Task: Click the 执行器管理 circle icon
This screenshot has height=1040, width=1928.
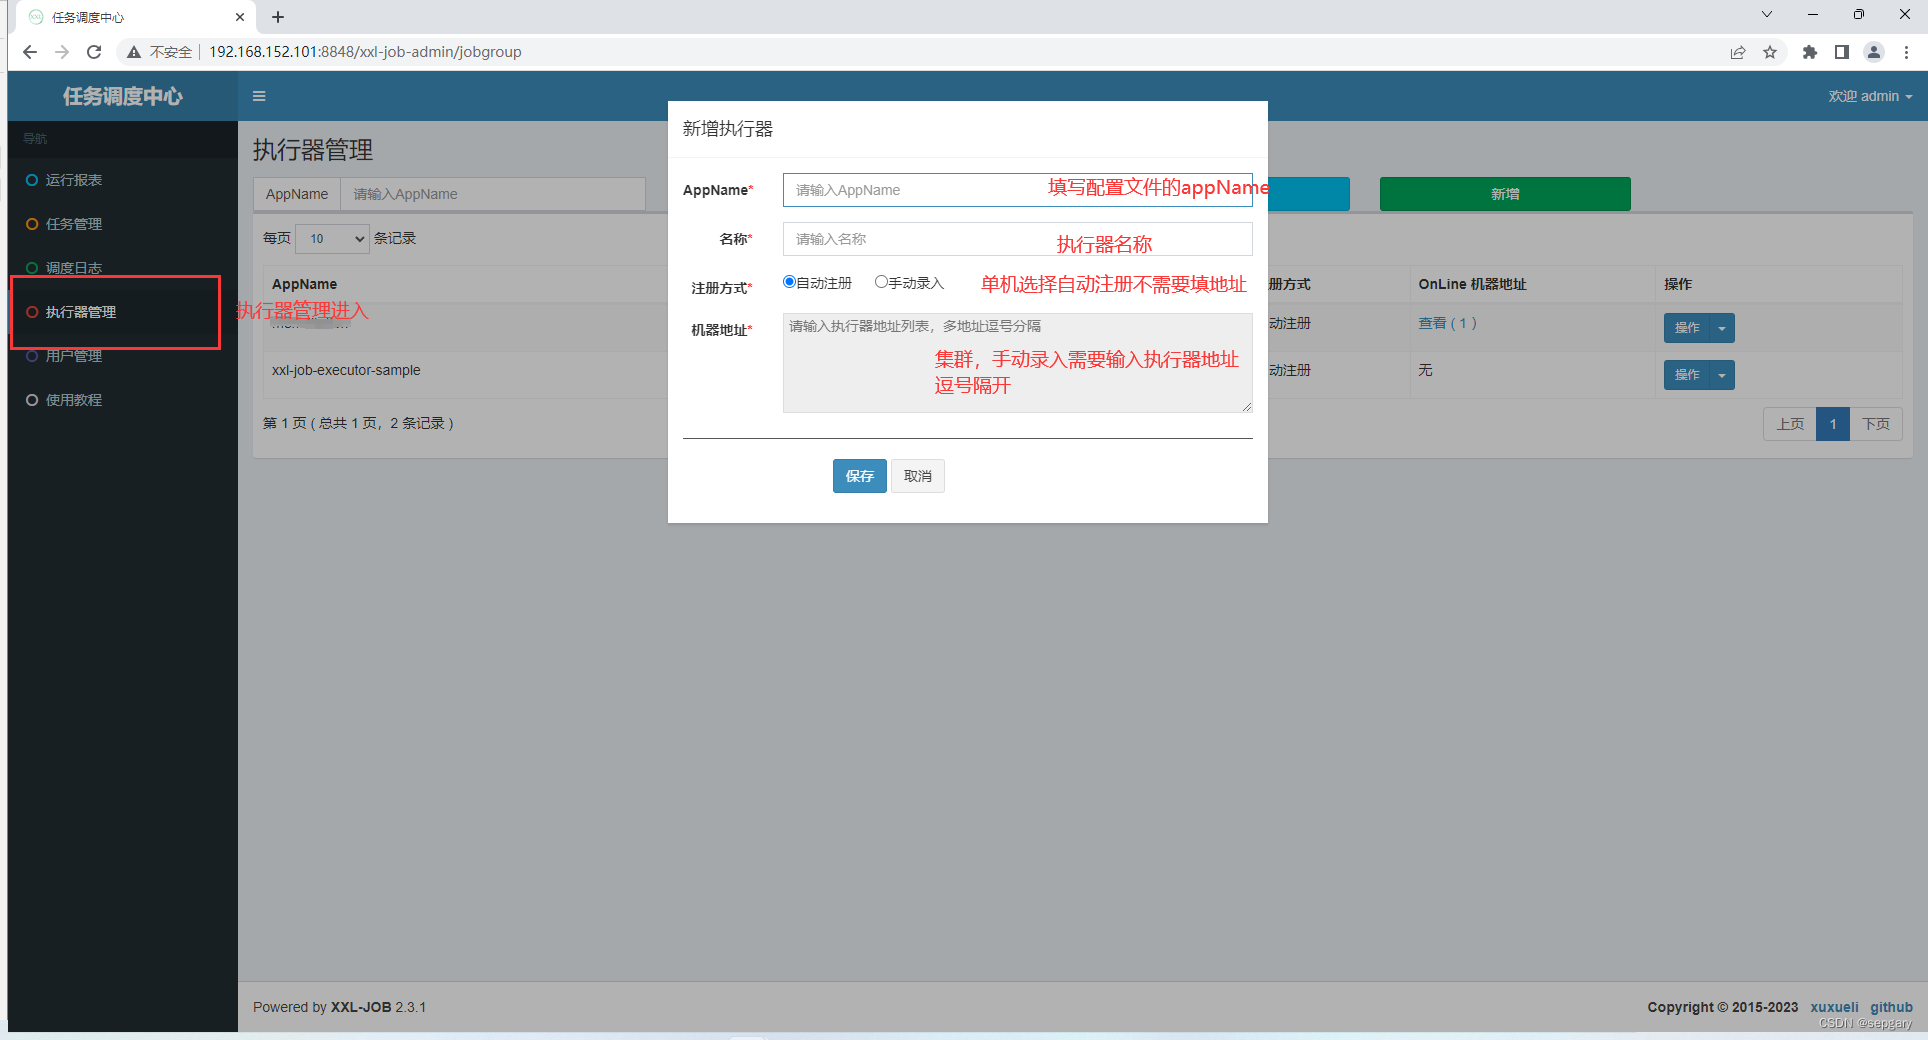Action: [x=32, y=312]
